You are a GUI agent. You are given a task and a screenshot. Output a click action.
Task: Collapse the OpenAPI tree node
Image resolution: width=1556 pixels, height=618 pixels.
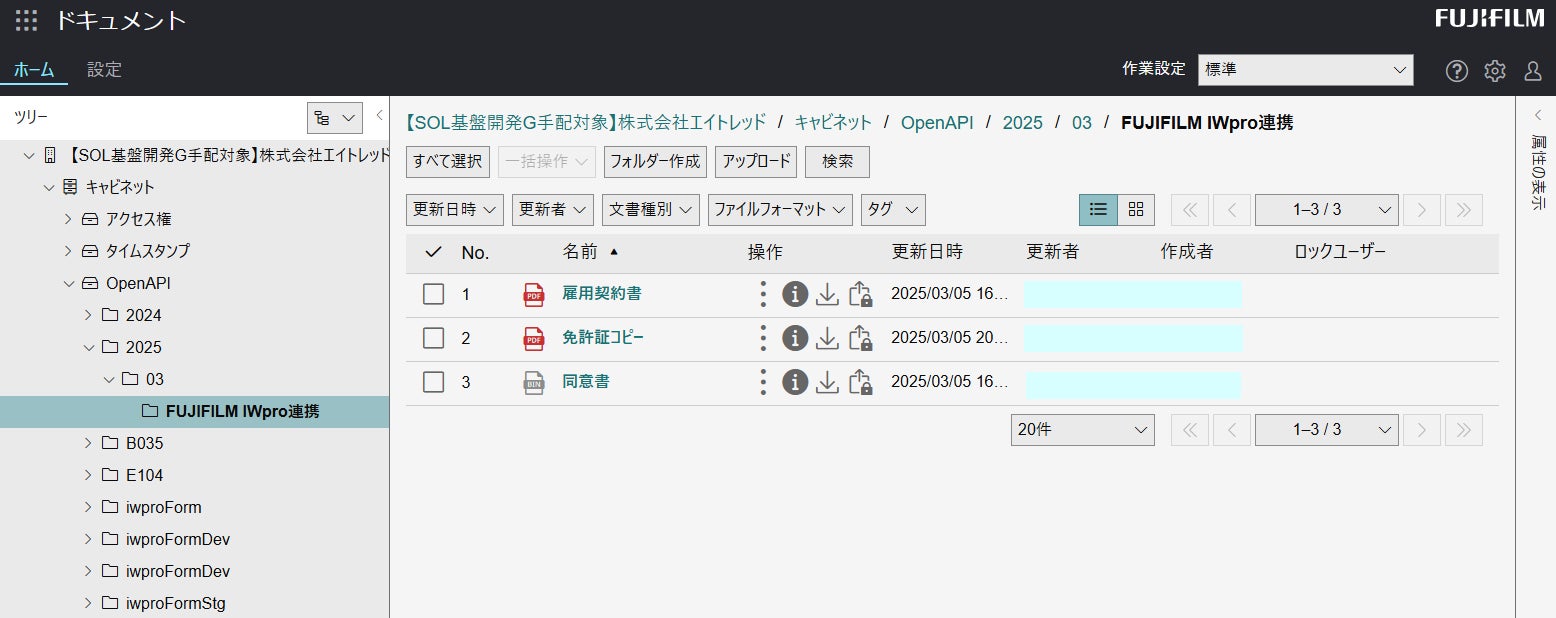tap(68, 283)
